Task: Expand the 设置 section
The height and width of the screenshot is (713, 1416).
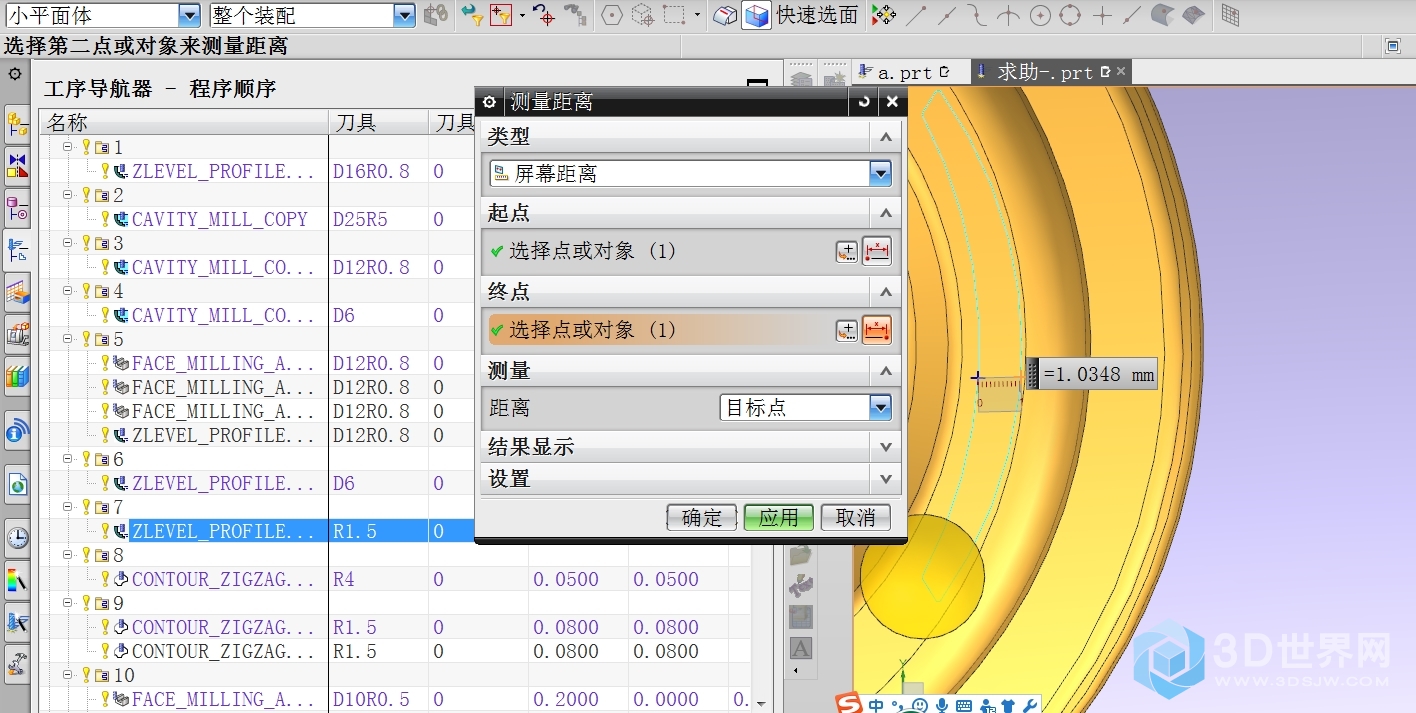Action: coord(885,479)
